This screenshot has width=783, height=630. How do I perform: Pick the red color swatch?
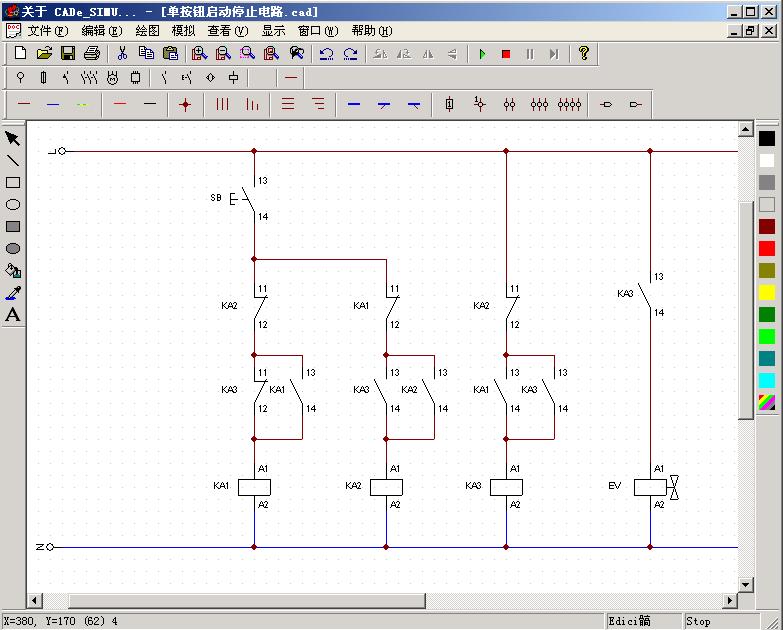(x=767, y=248)
